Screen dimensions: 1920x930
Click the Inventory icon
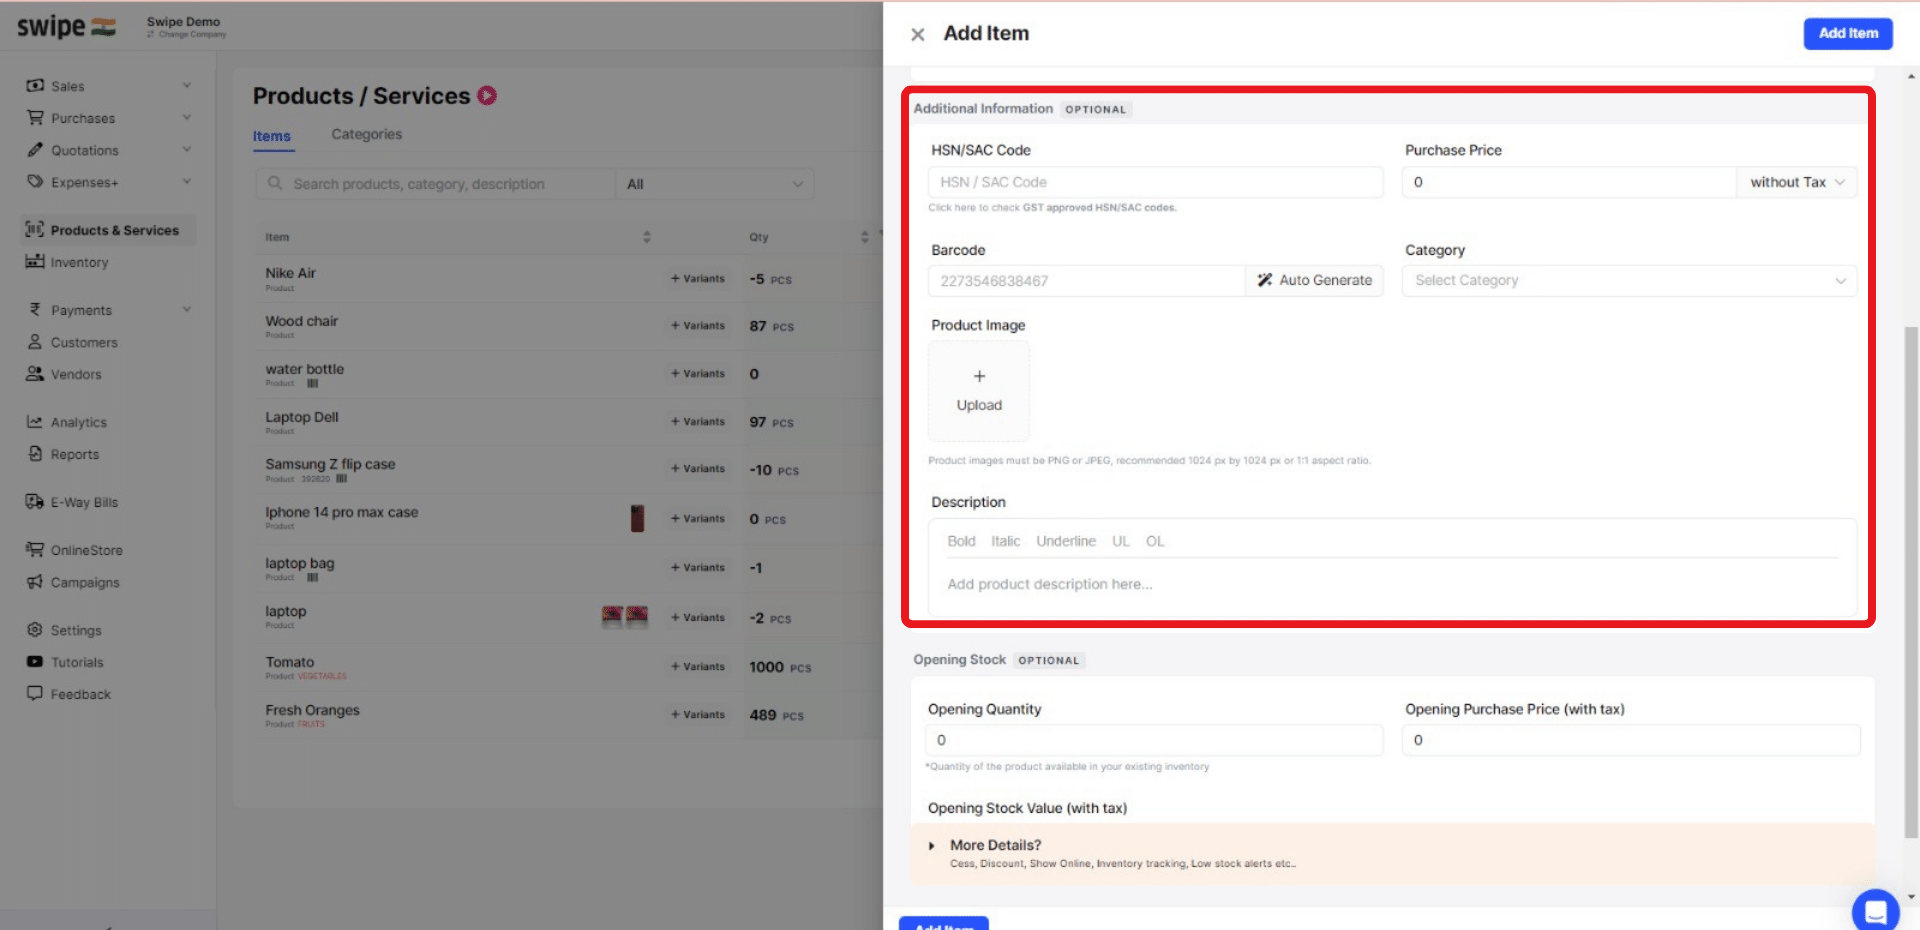pyautogui.click(x=35, y=262)
